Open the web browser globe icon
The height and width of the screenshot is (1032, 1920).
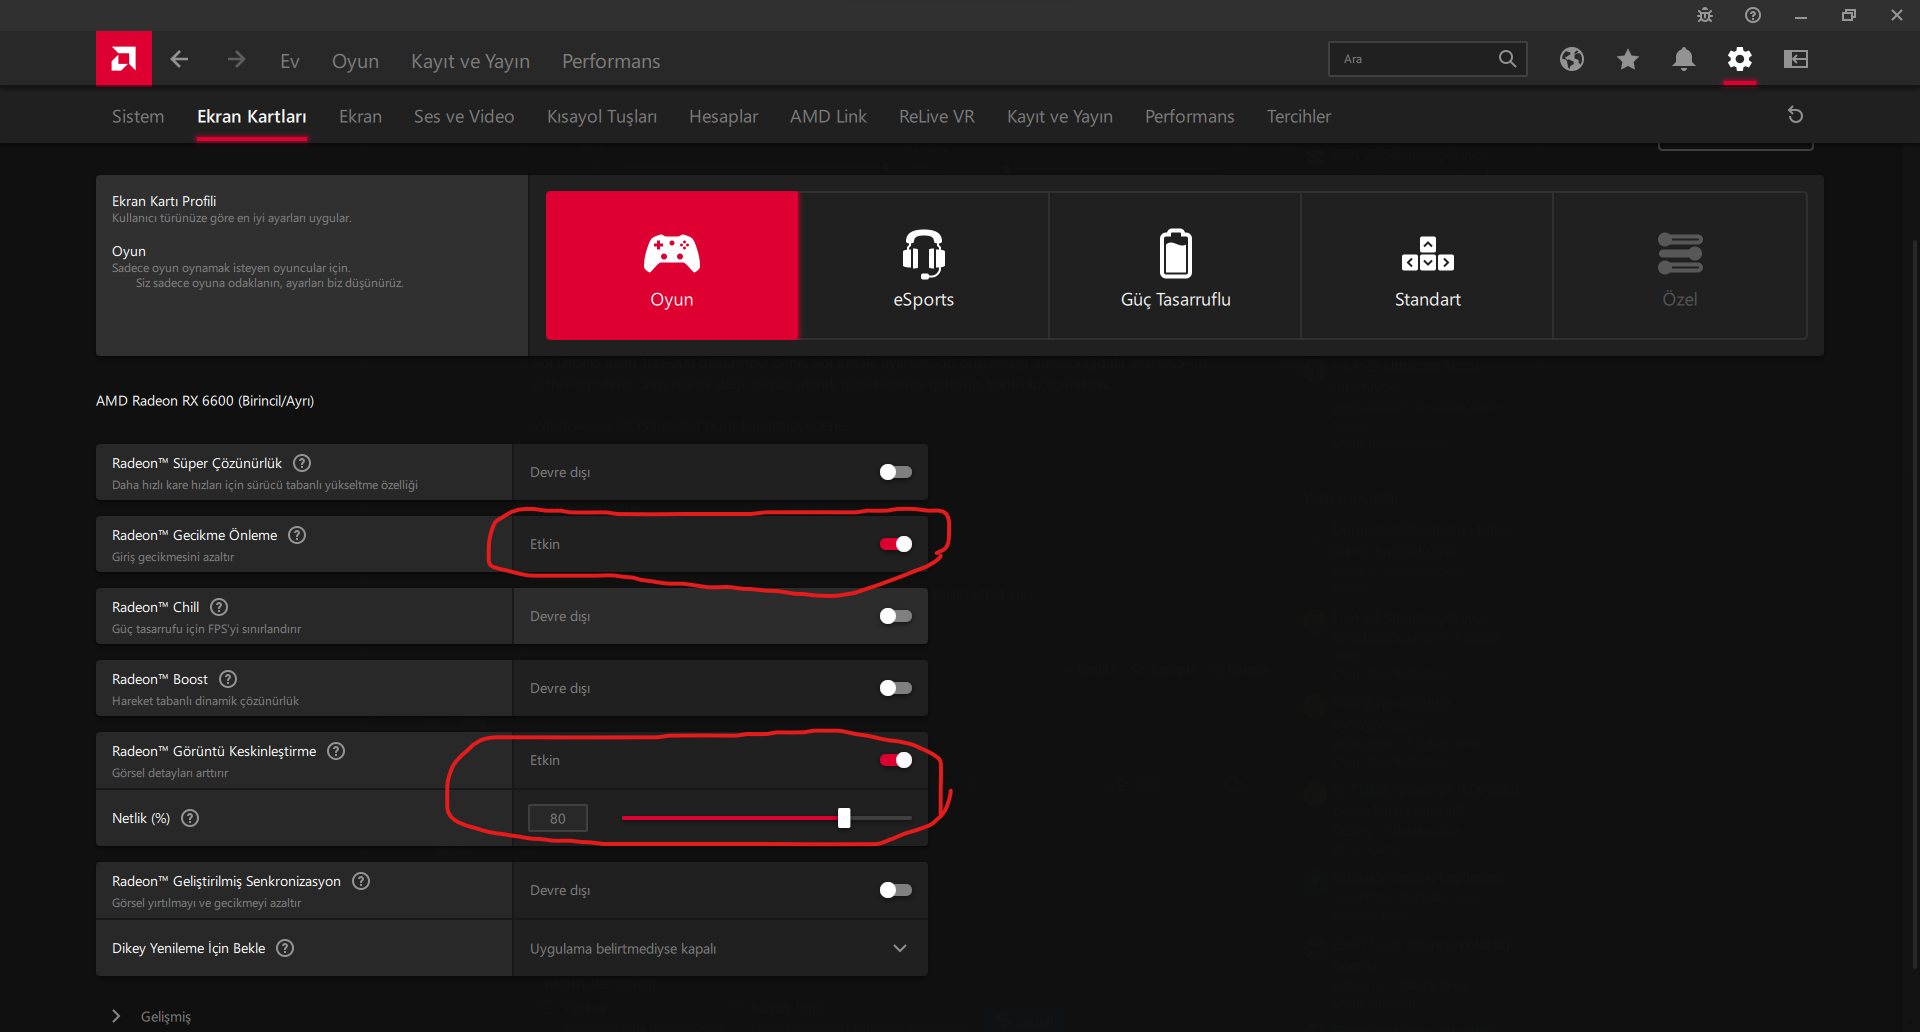point(1572,59)
